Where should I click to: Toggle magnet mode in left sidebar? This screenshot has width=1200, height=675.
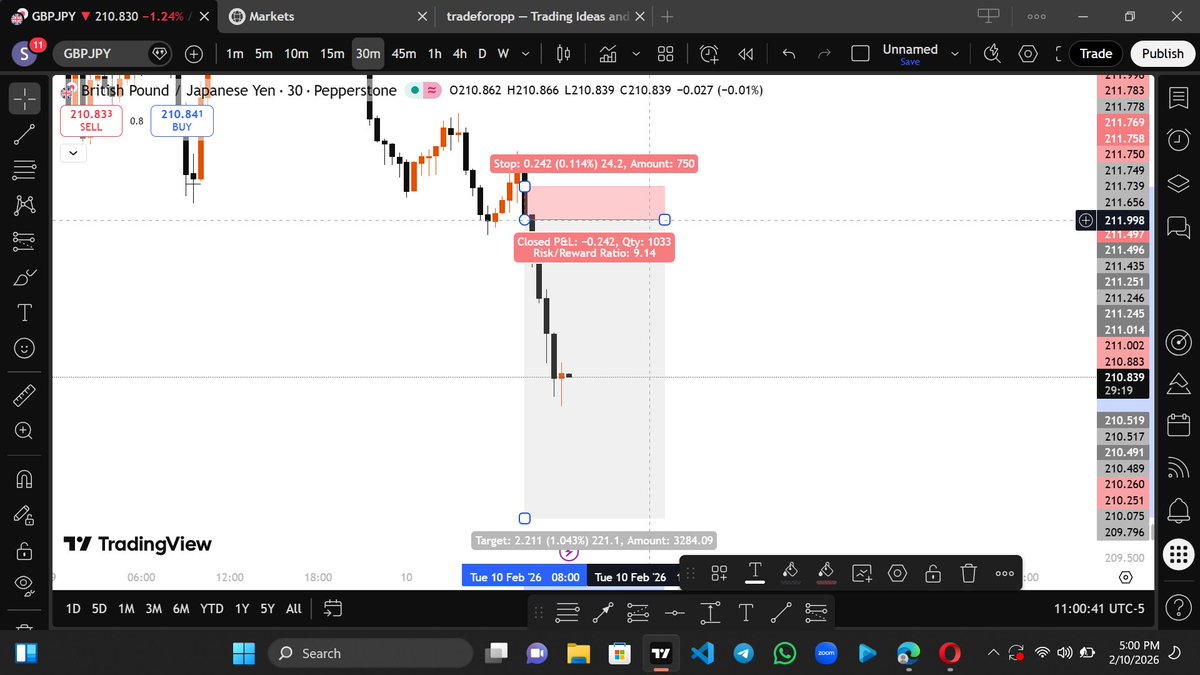[x=26, y=477]
